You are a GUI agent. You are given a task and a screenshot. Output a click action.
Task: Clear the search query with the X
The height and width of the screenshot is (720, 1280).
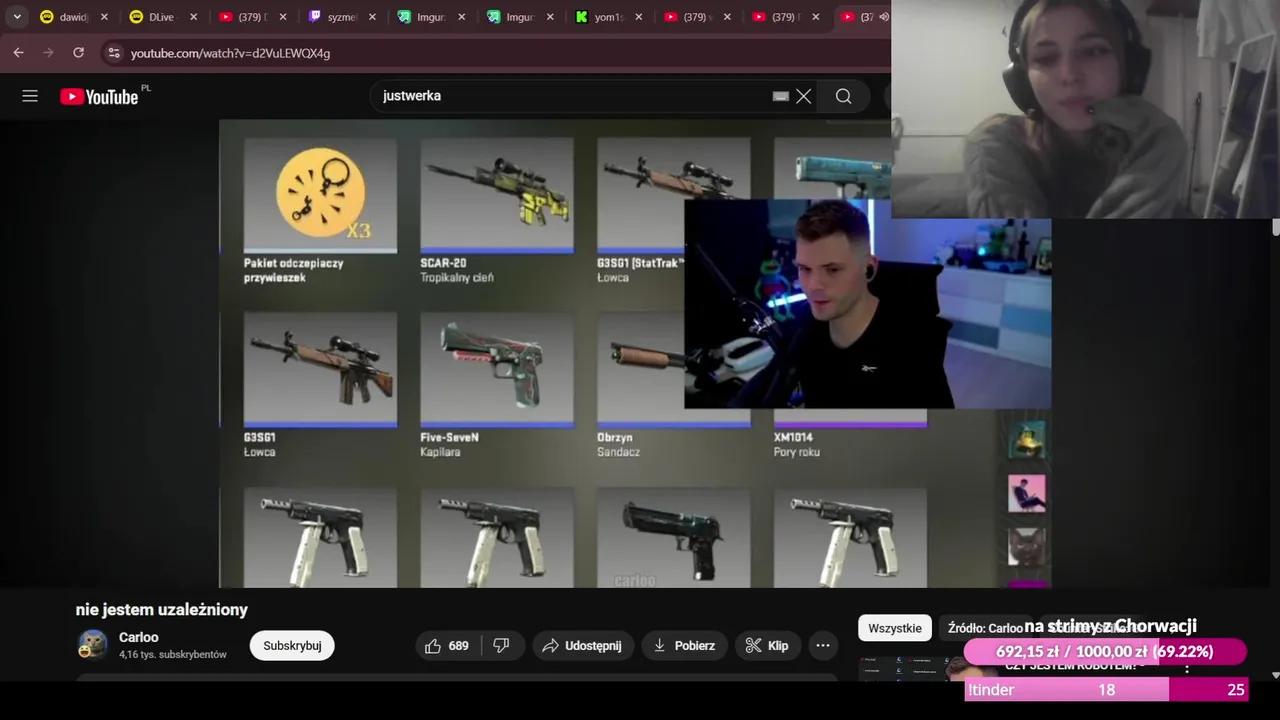pos(804,96)
